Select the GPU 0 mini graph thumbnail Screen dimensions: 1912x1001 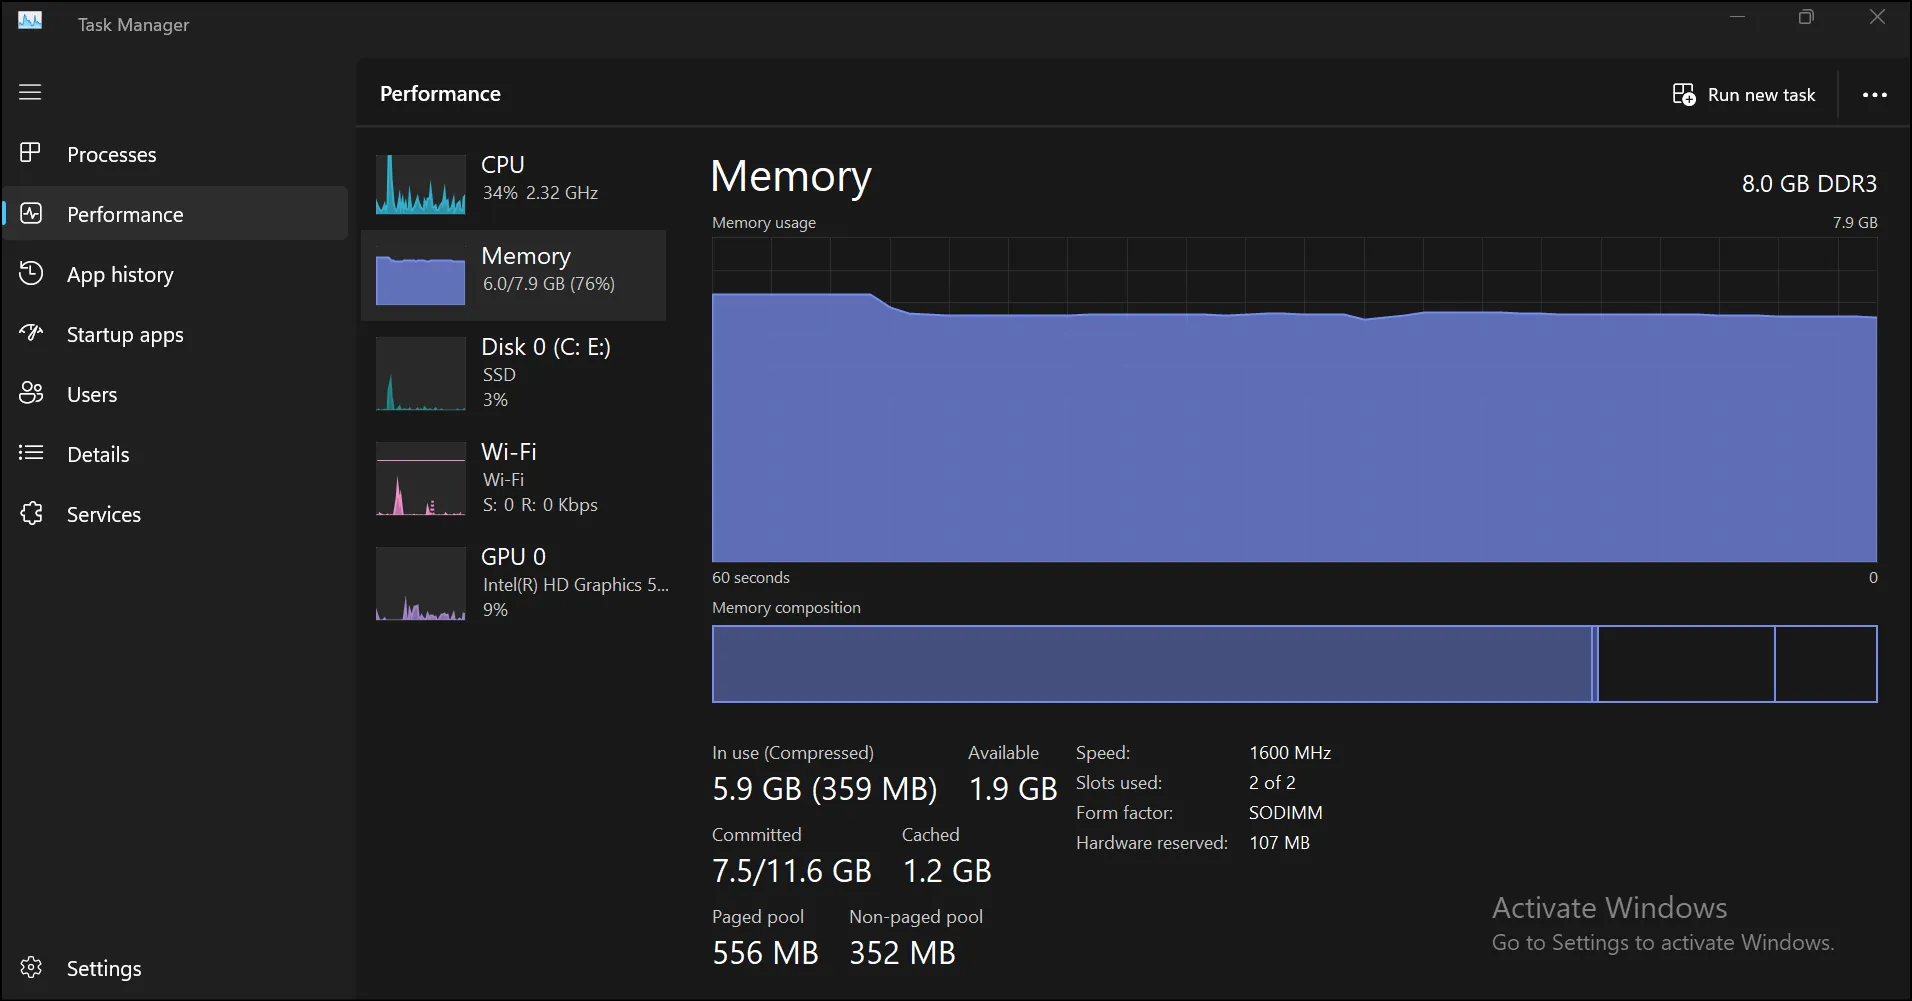click(421, 583)
